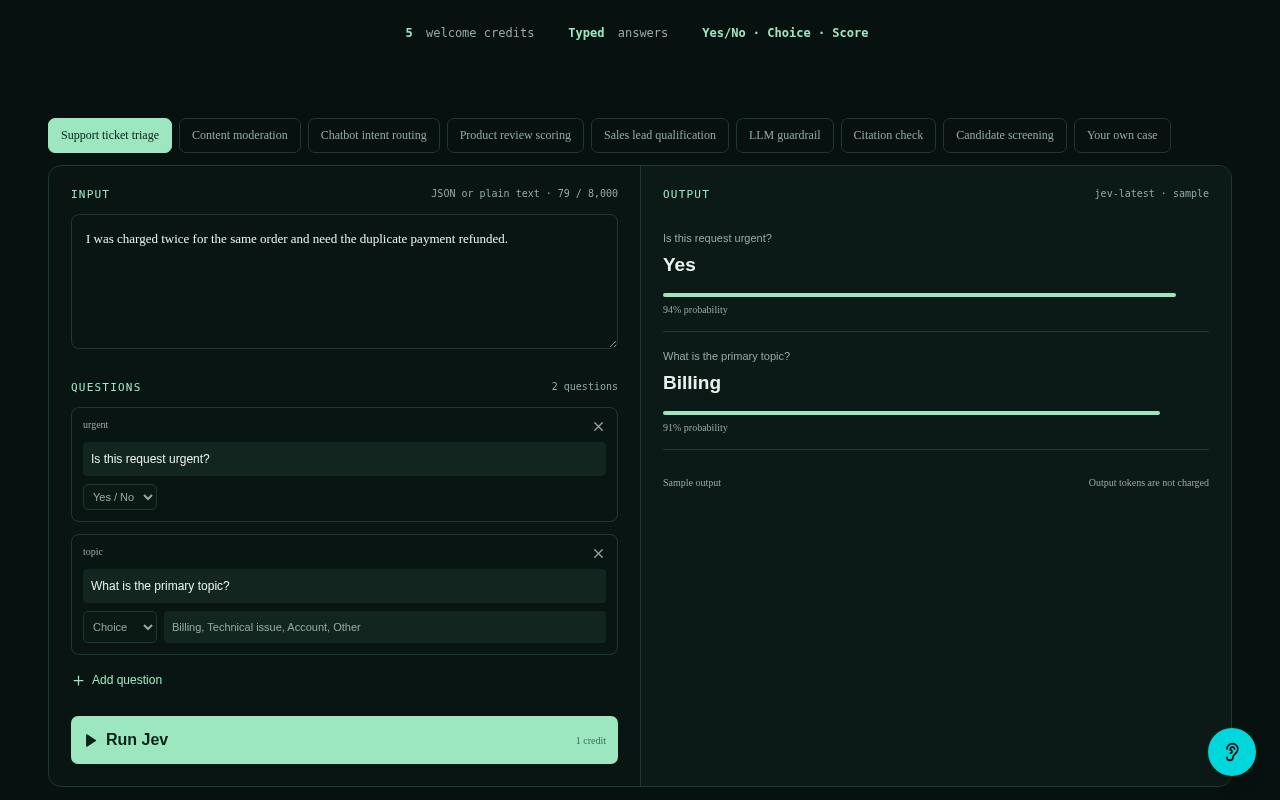Open the Your own case tab

[x=1122, y=135]
